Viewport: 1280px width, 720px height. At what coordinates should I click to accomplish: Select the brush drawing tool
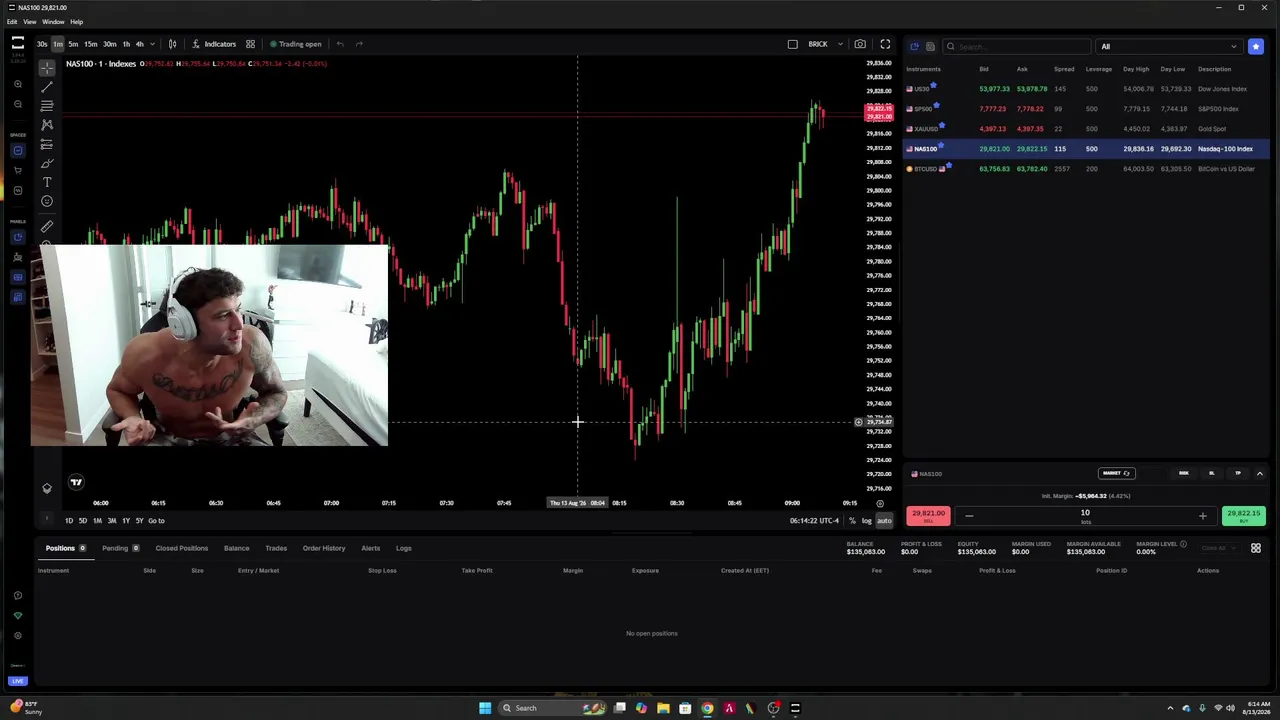(x=47, y=163)
